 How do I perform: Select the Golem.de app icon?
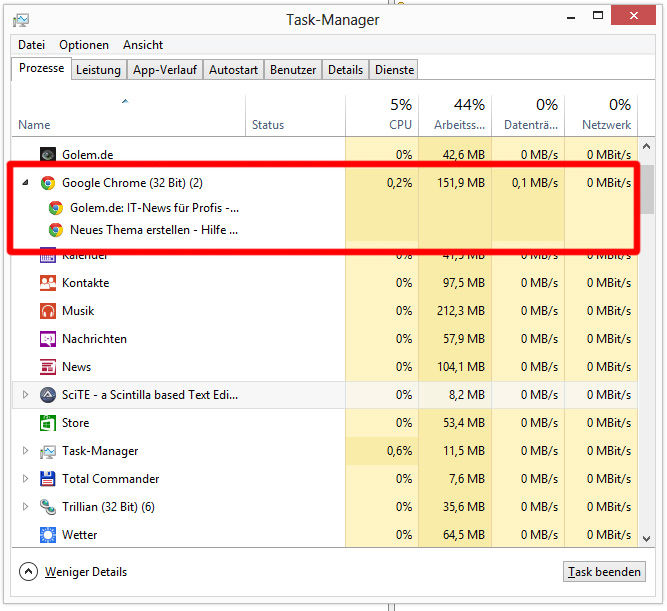(47, 155)
